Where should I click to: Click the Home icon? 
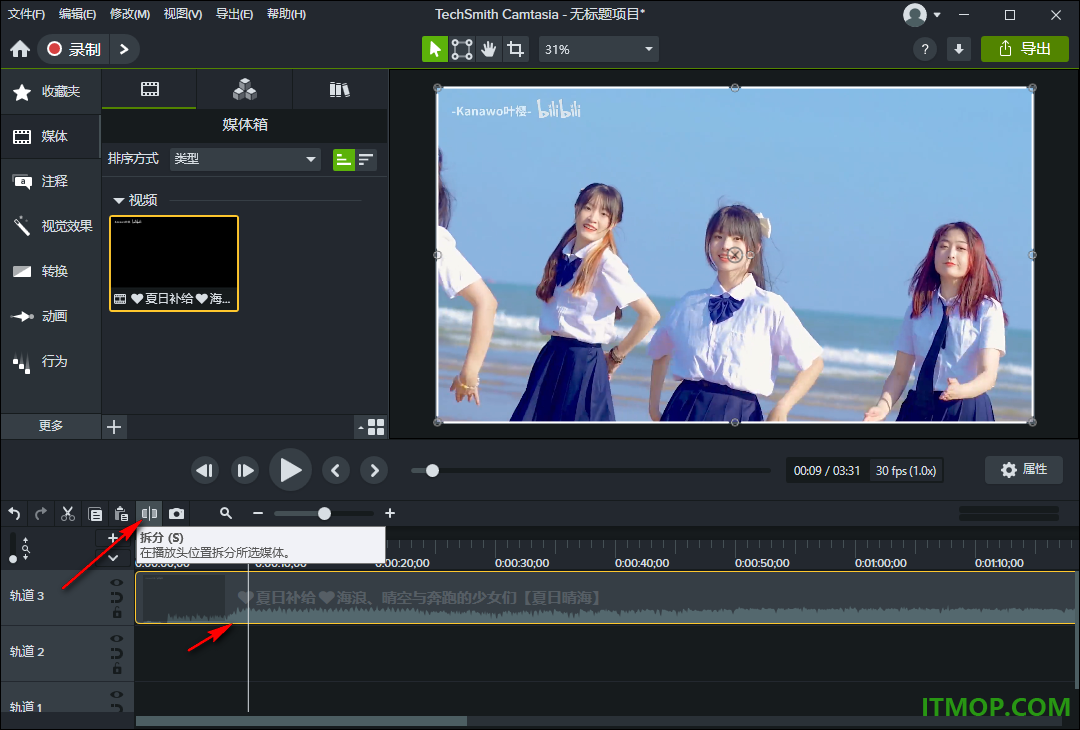coord(20,49)
